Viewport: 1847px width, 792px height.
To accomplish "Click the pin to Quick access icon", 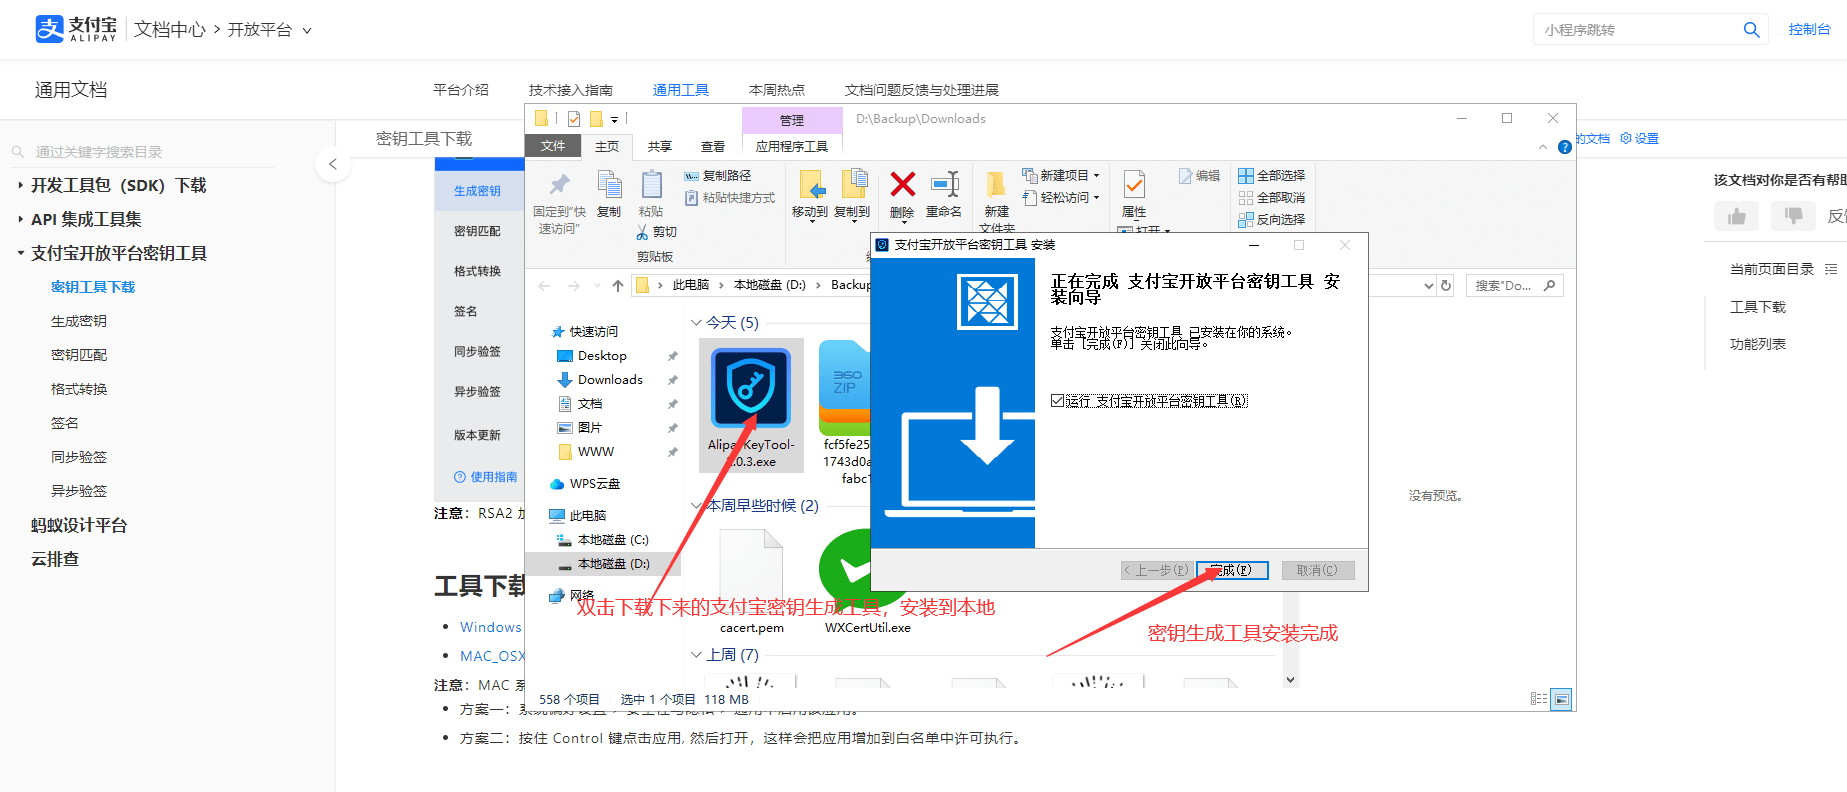I will pyautogui.click(x=559, y=184).
